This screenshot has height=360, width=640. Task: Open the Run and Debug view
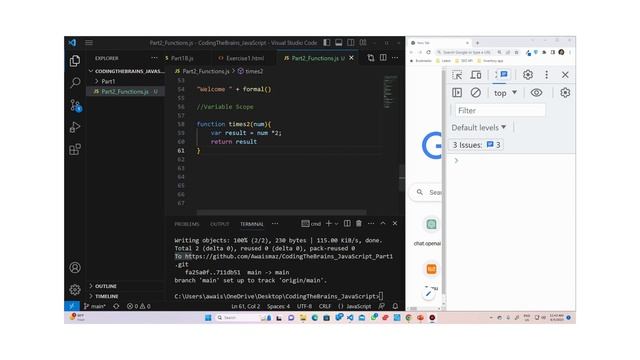[x=75, y=127]
